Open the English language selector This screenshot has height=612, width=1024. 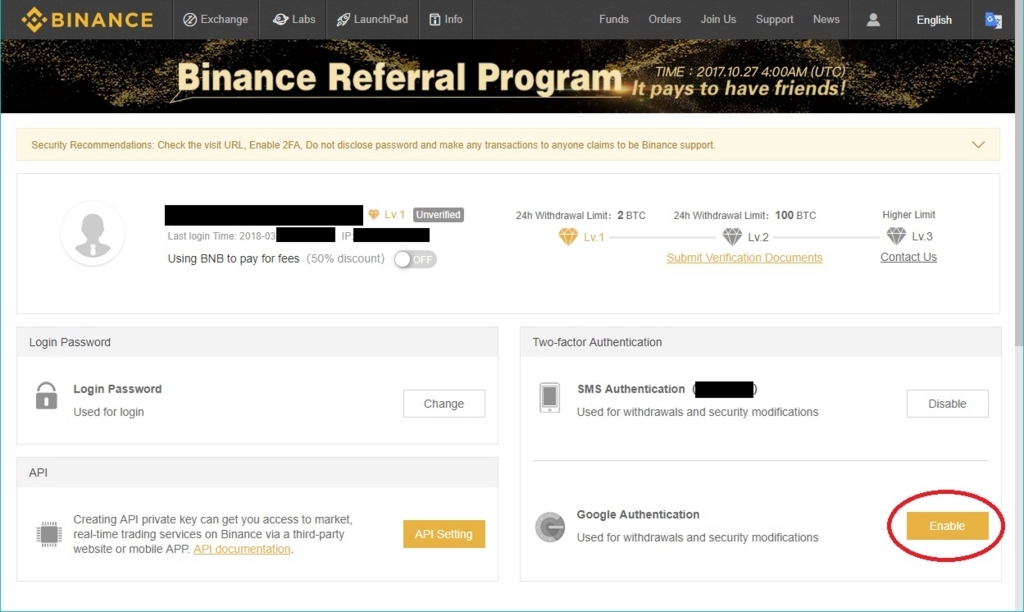tap(934, 20)
